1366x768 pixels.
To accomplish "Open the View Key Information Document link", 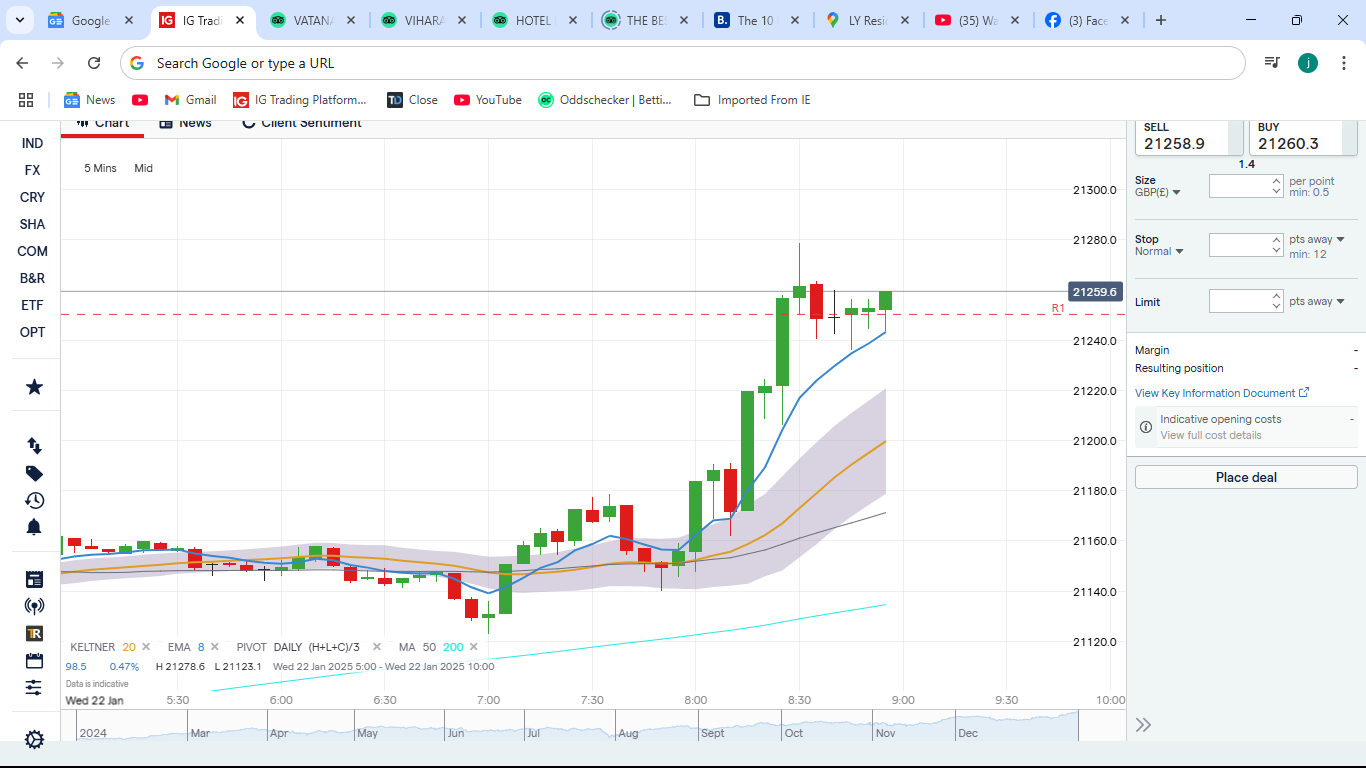I will coord(1221,393).
